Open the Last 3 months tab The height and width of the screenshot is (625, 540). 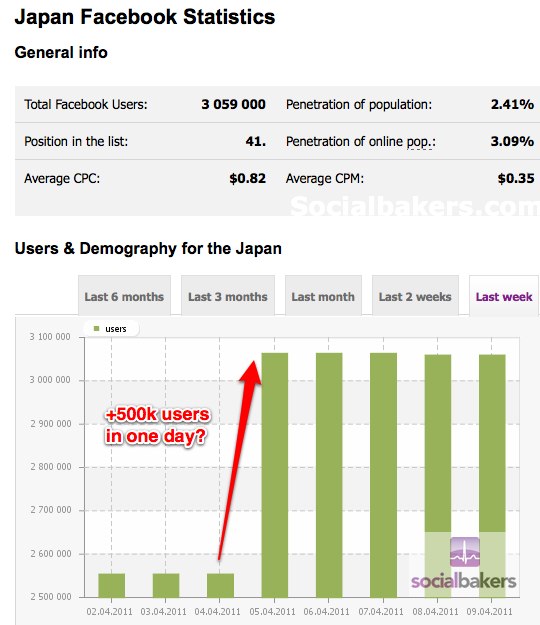pos(228,296)
